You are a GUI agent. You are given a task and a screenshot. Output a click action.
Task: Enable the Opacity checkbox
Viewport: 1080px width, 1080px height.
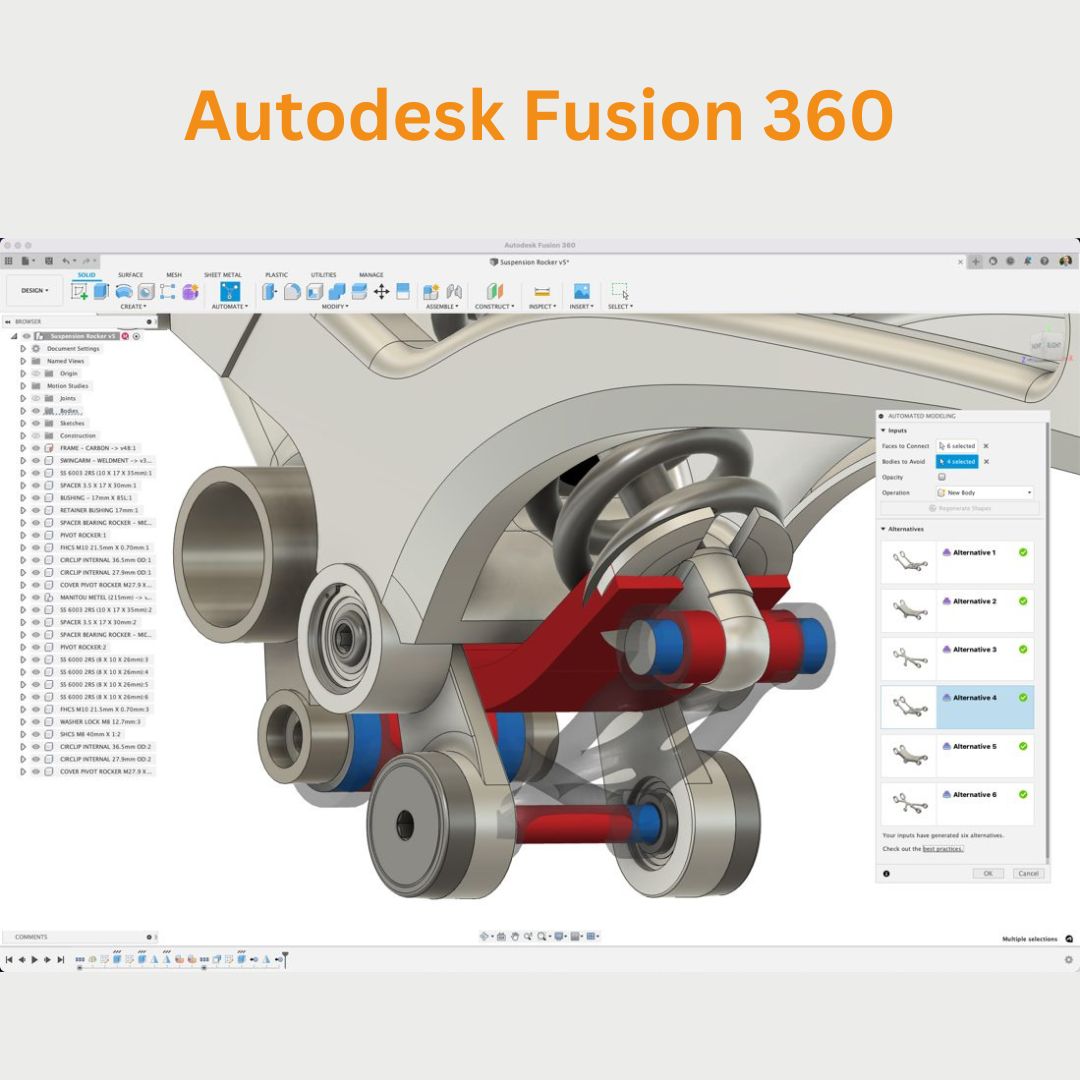tap(942, 477)
